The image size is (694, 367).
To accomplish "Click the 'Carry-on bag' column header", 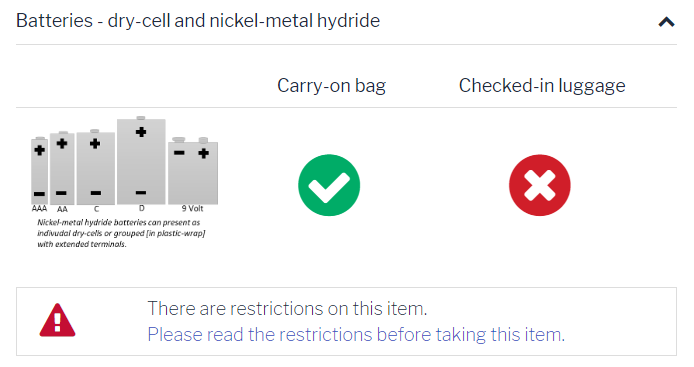I will (332, 85).
